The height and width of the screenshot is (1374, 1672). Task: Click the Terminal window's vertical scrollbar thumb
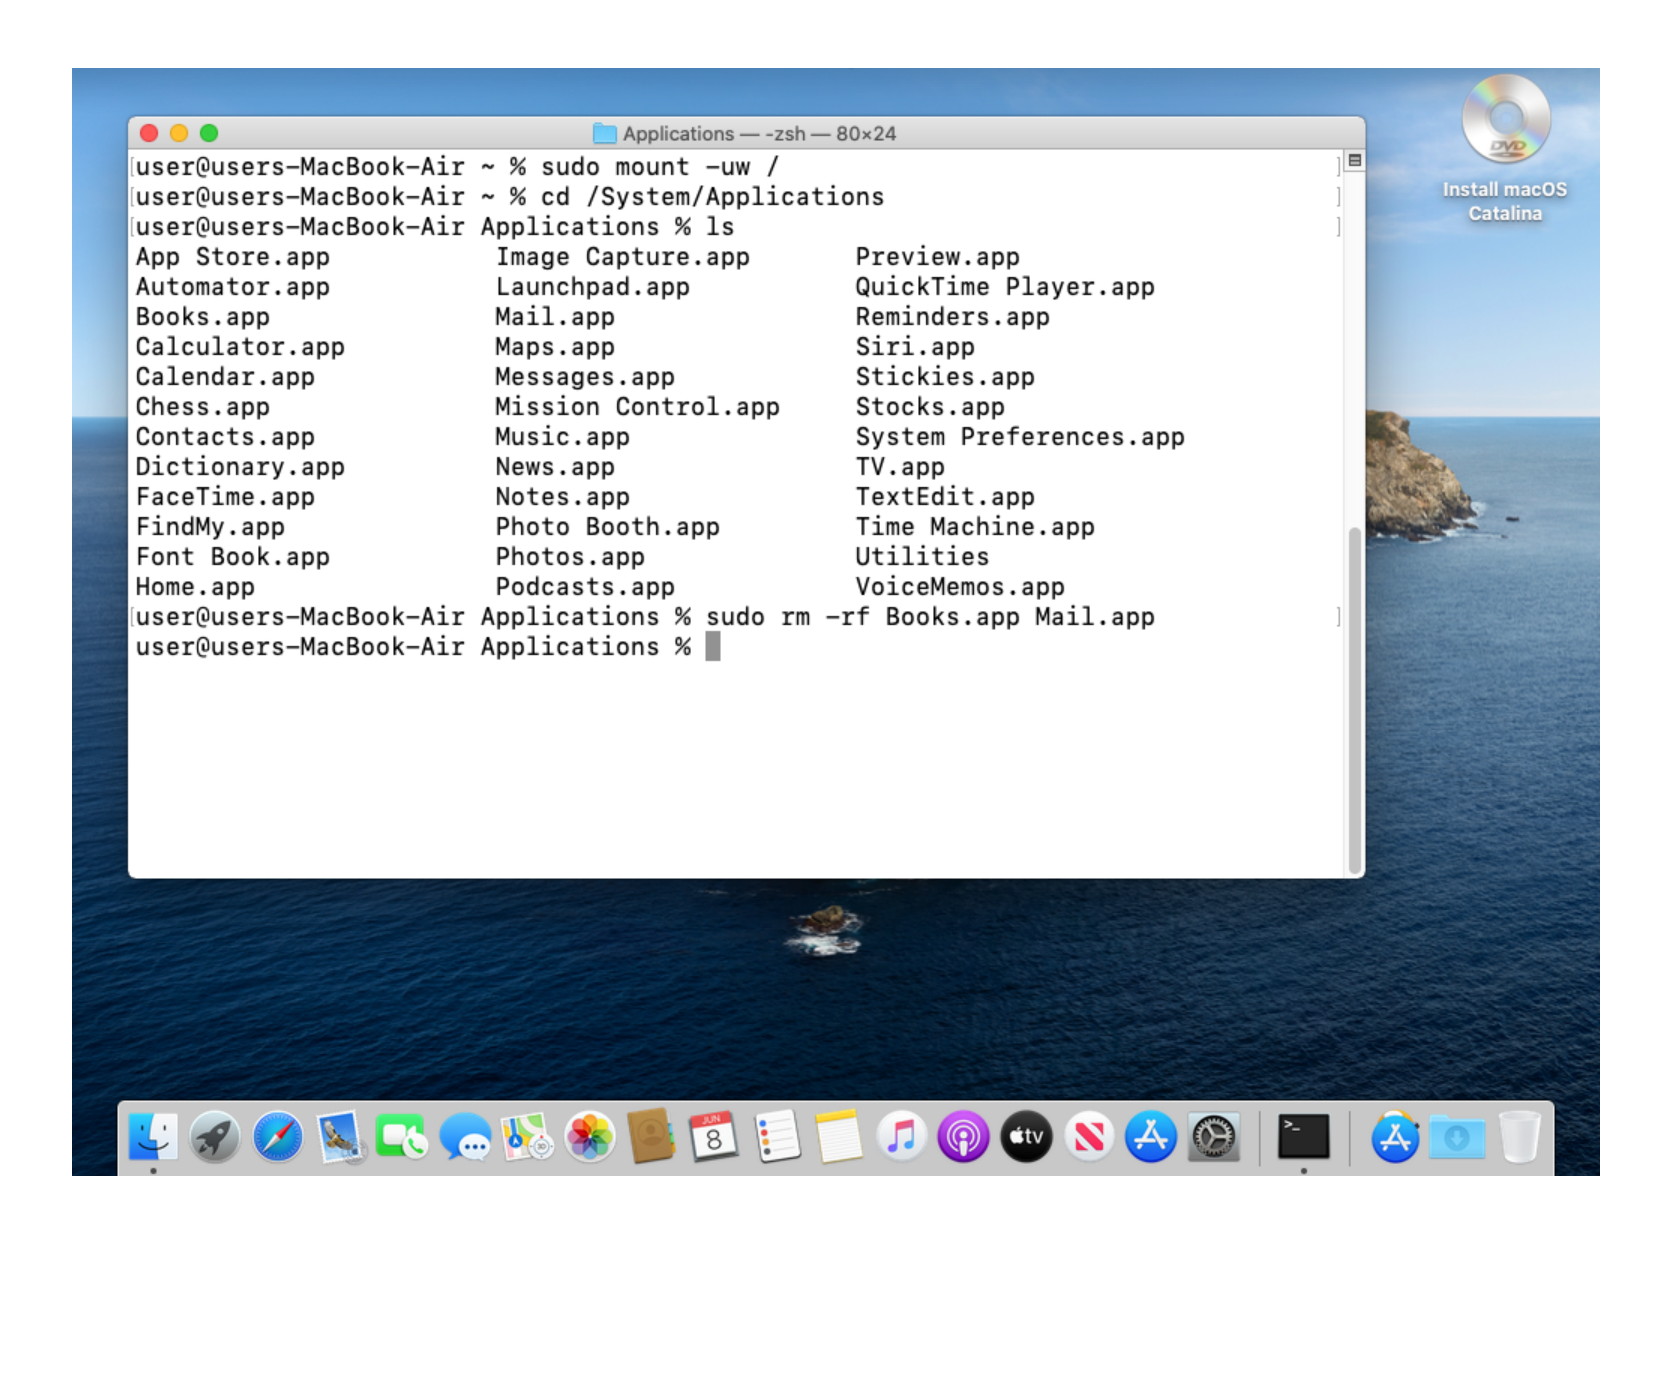[x=1355, y=700]
